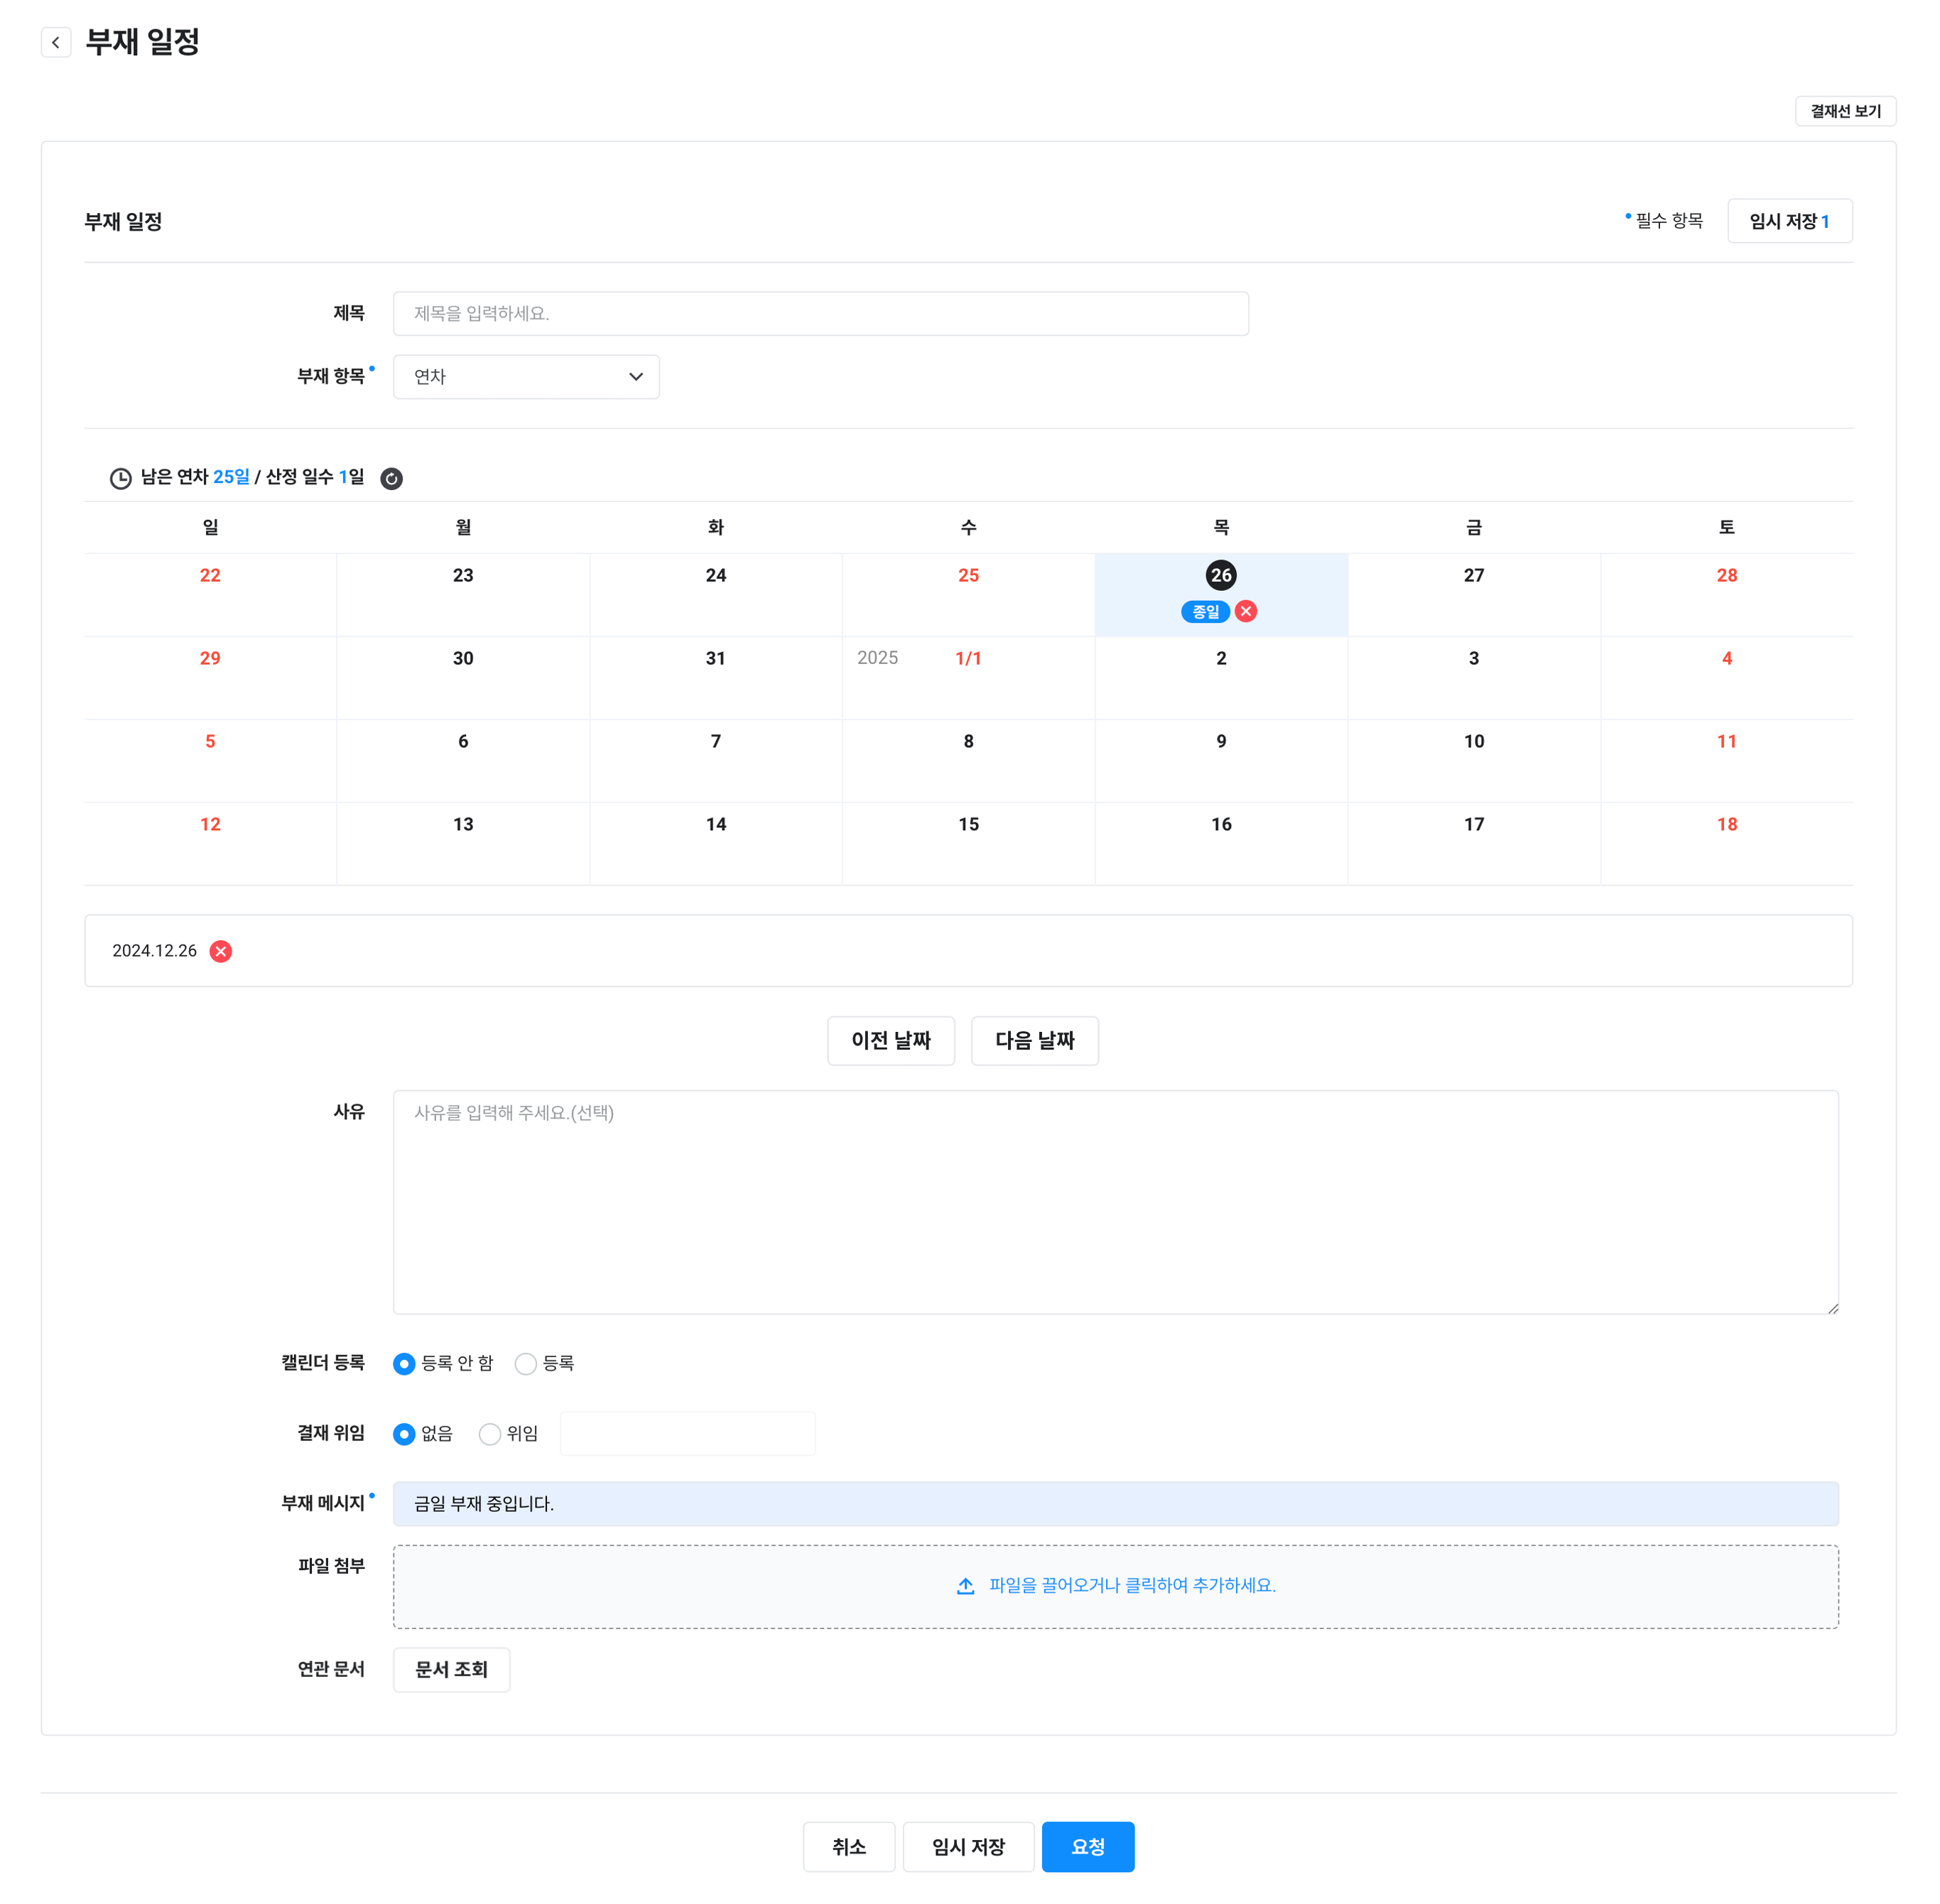Click the 종일 badge on December 26

pyautogui.click(x=1205, y=611)
